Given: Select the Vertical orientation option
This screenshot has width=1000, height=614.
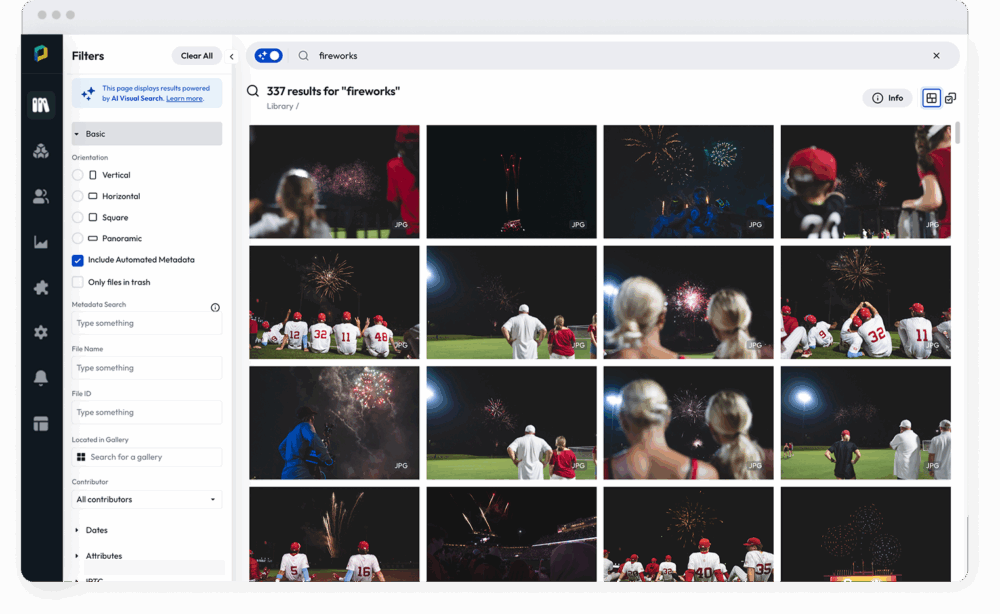Looking at the screenshot, I should point(78,175).
